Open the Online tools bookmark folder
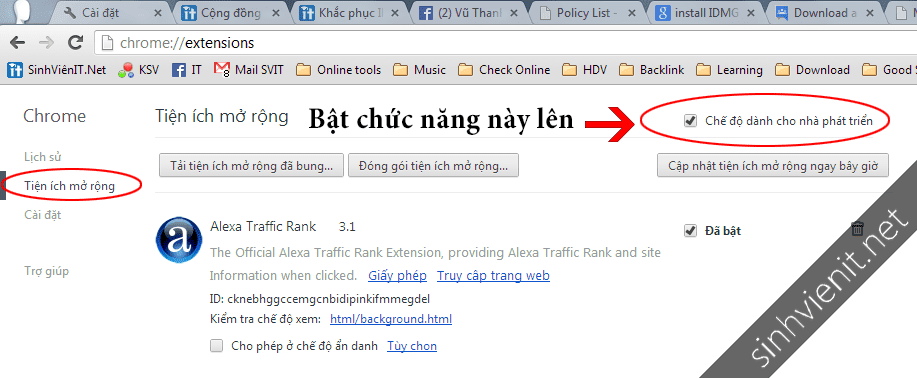Screen dimensions: 917x378 339,70
